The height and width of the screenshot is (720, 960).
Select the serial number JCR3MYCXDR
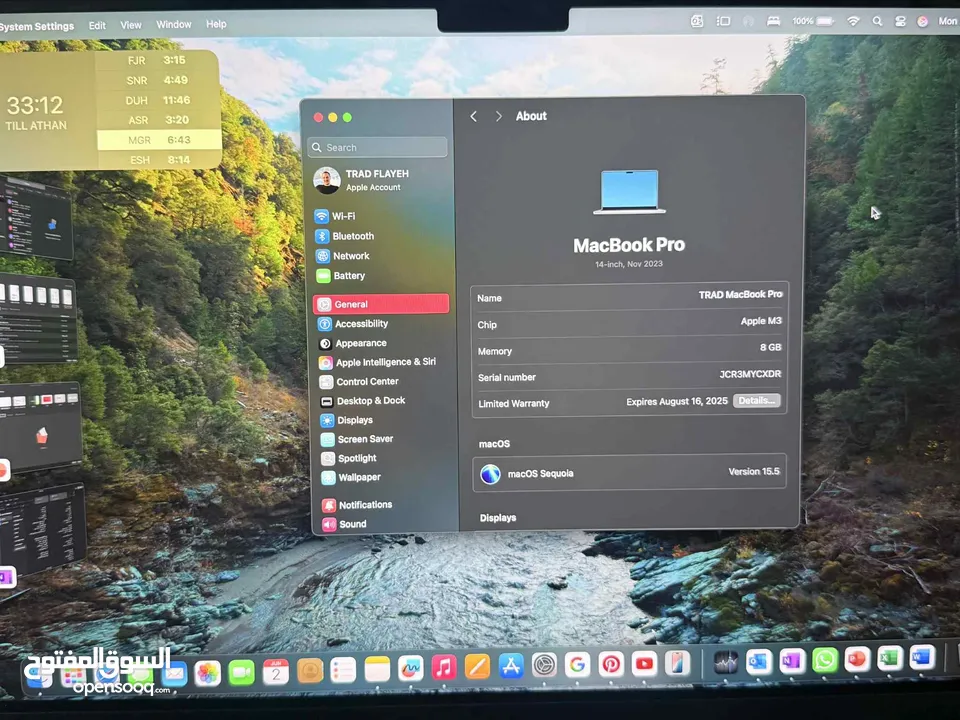click(750, 374)
